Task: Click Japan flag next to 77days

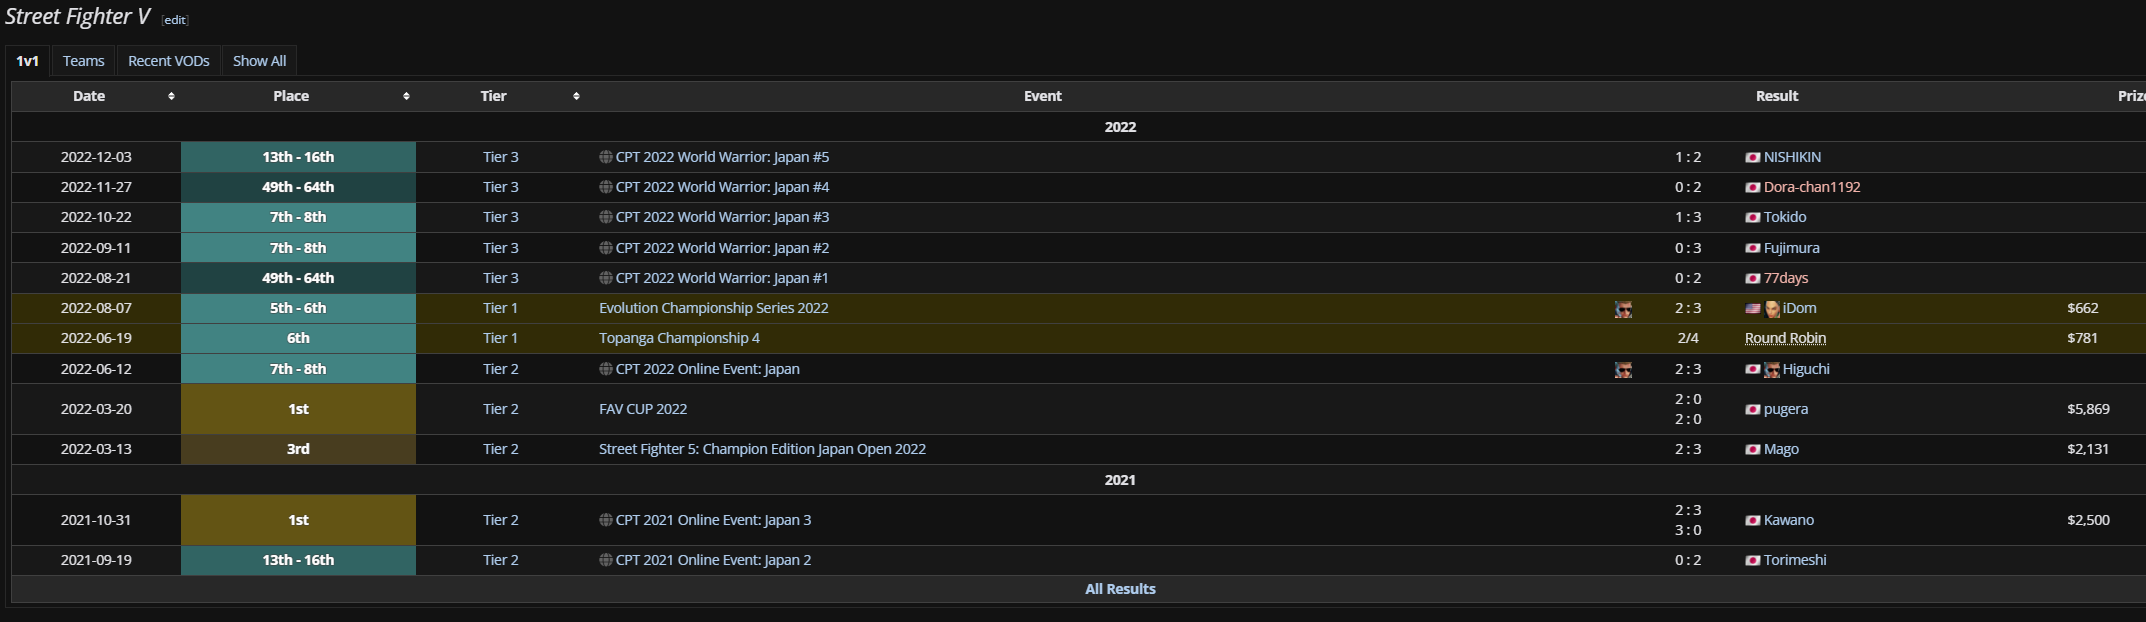Action: click(x=1752, y=279)
